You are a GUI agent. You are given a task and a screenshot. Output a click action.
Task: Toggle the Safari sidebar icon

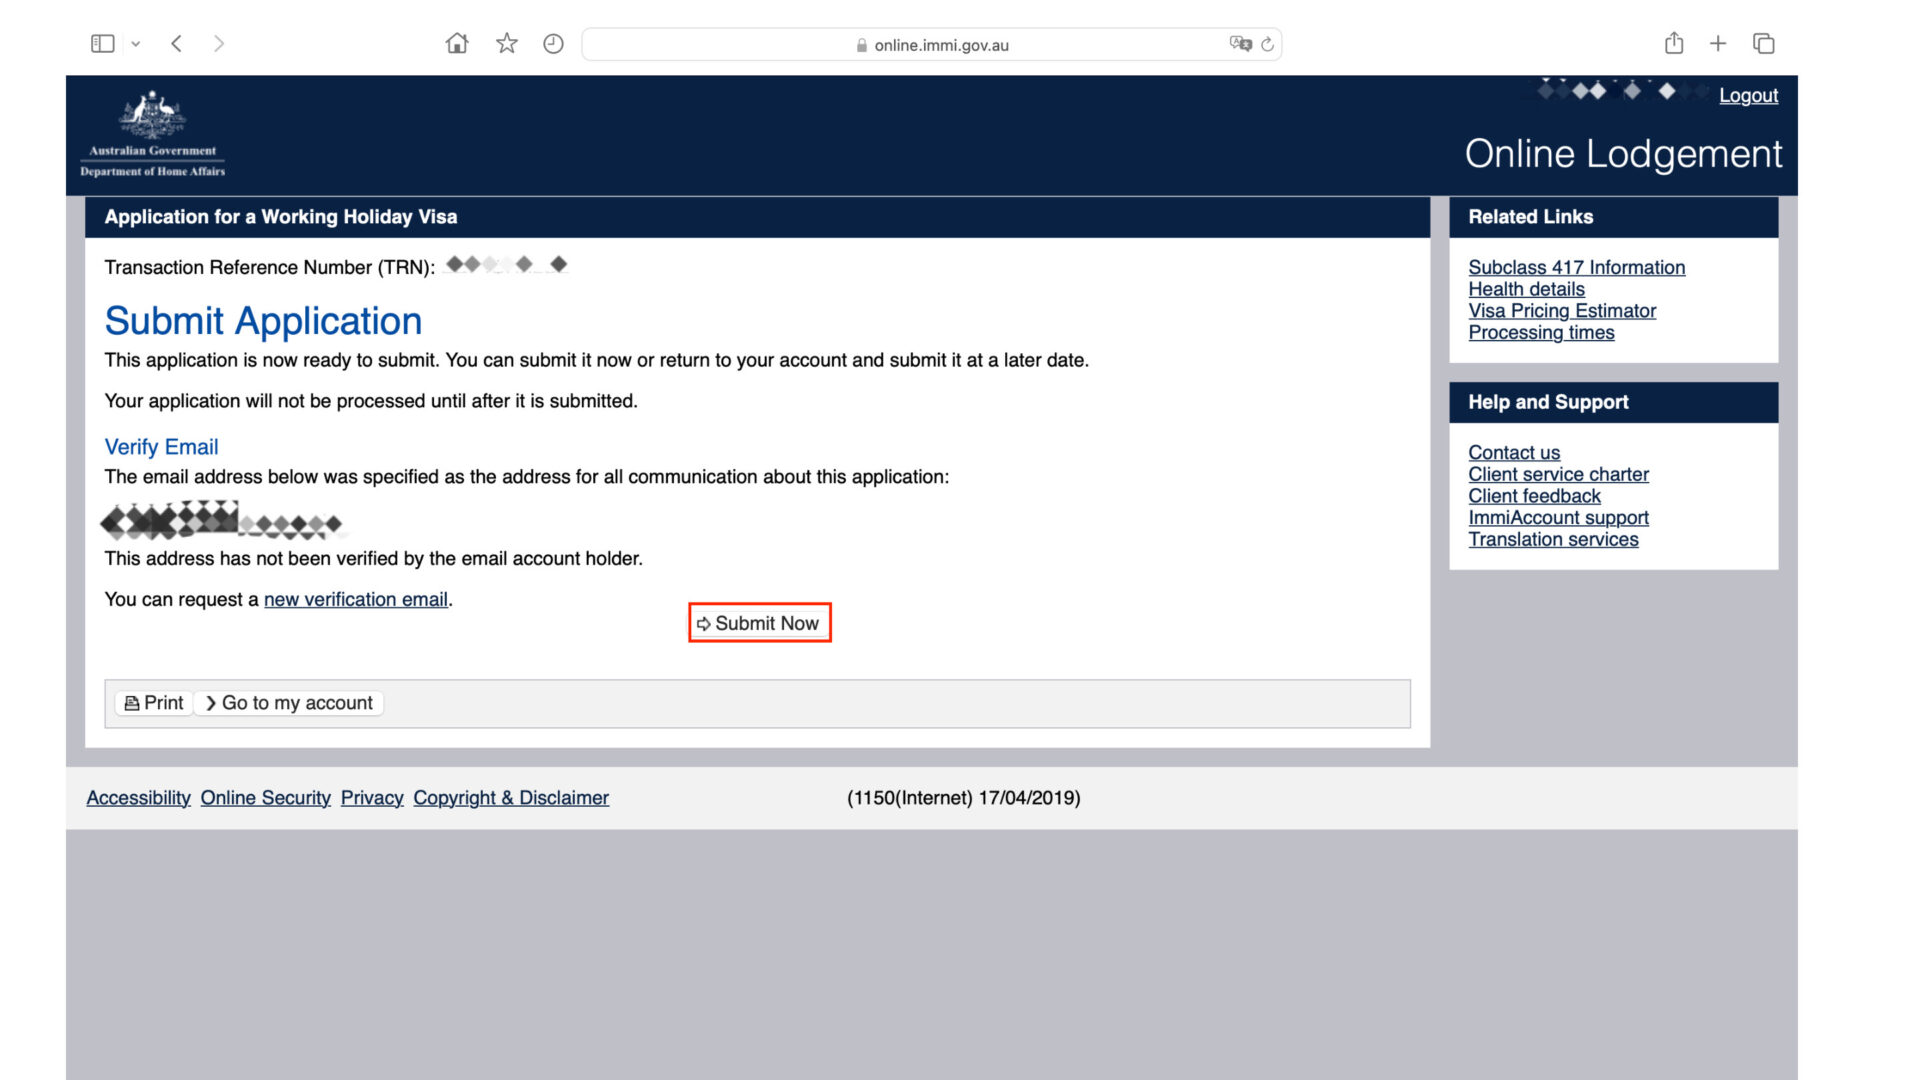(102, 44)
